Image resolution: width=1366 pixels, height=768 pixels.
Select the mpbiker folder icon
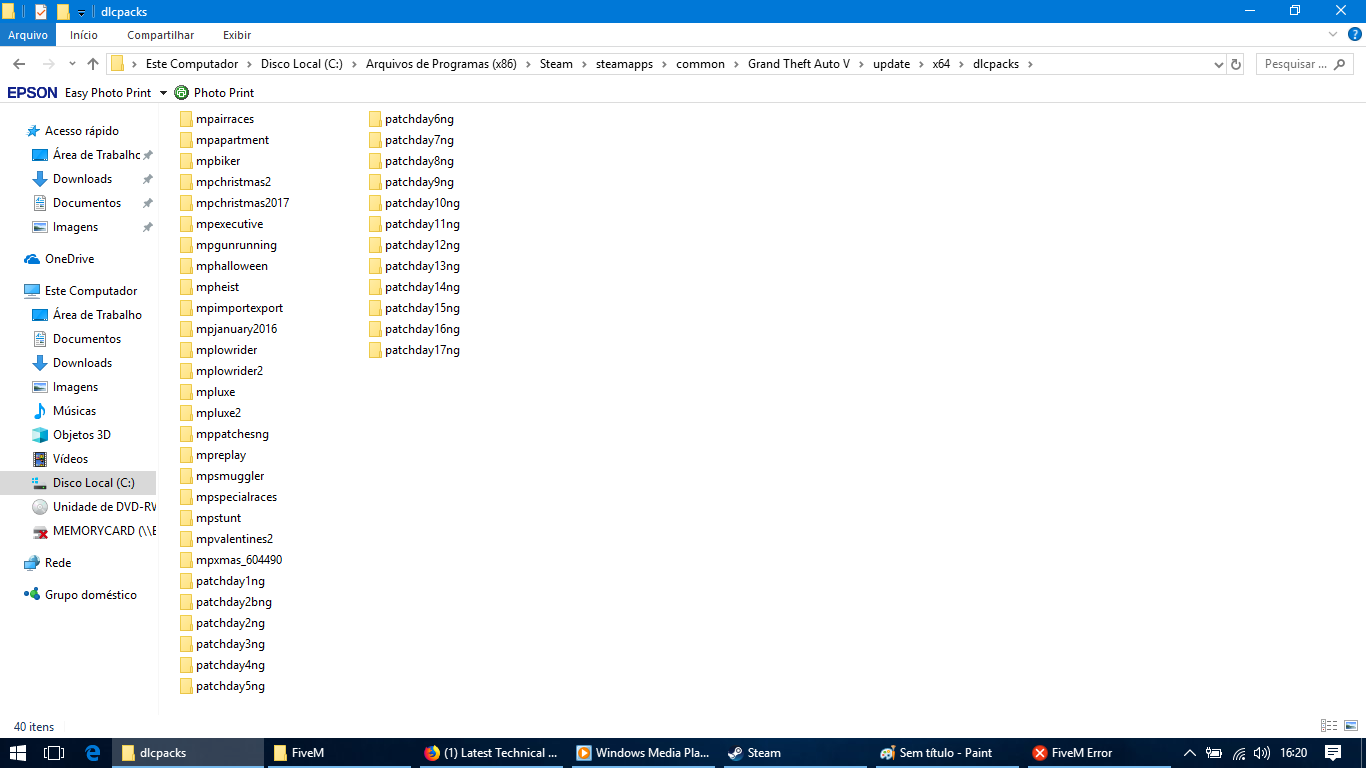pyautogui.click(x=186, y=161)
